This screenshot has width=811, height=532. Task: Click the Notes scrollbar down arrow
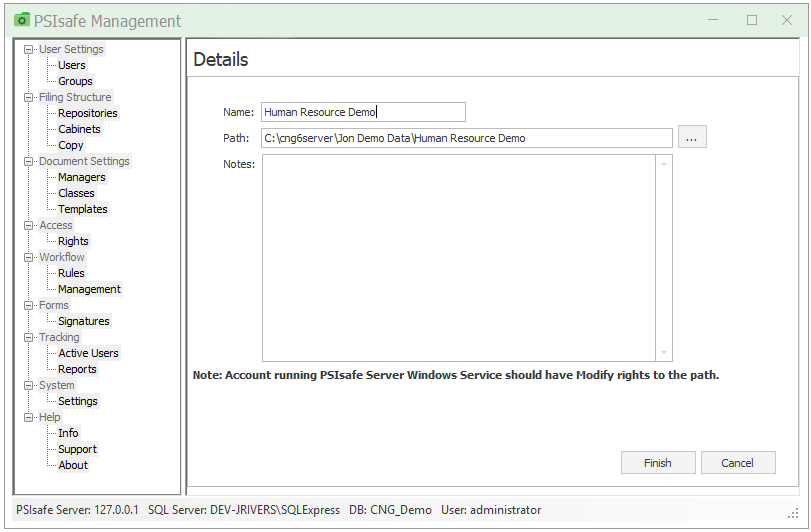(664, 353)
